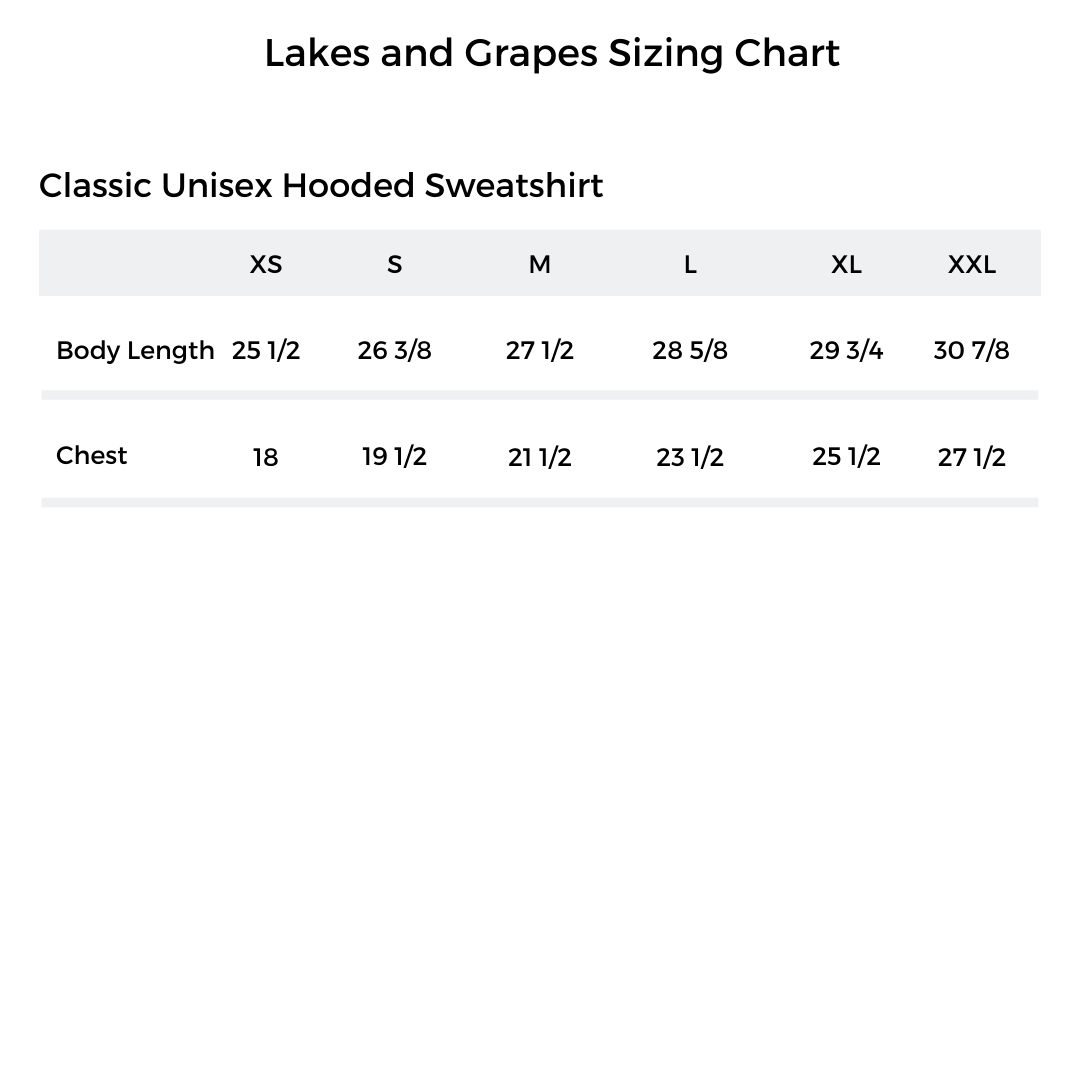Select the S size column header
The height and width of the screenshot is (1080, 1080).
pos(394,264)
